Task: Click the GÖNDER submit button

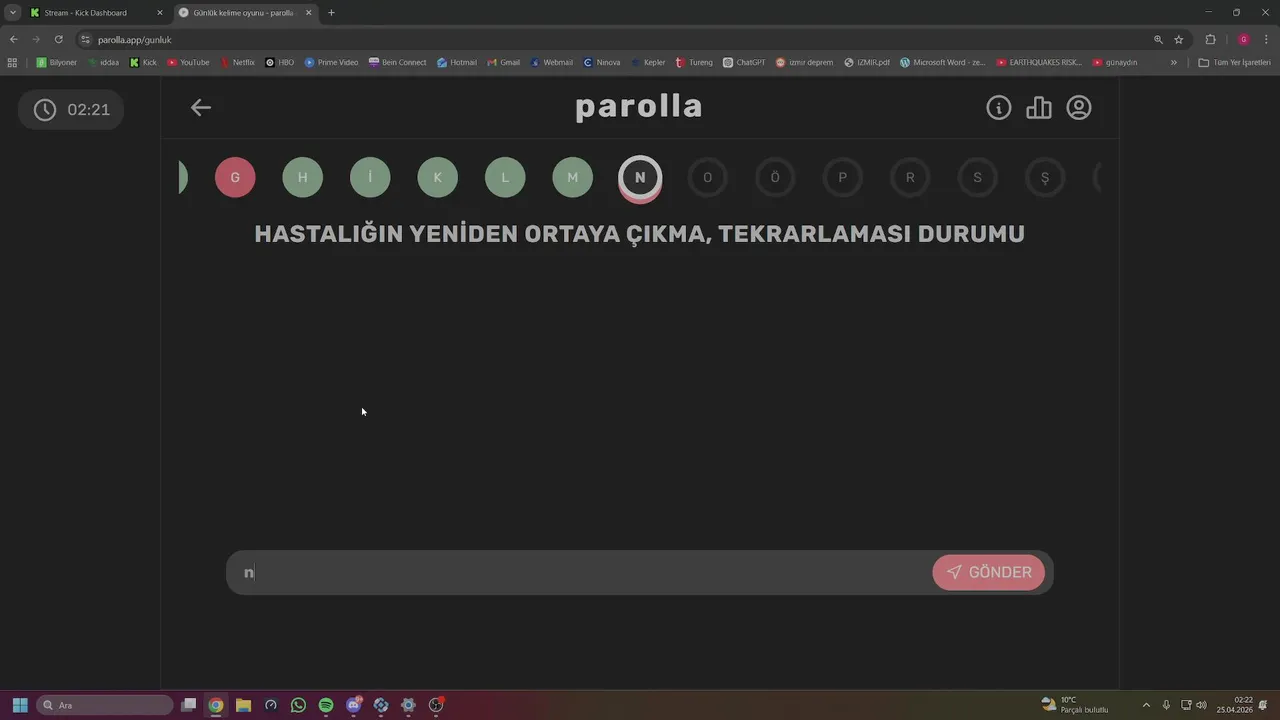Action: pyautogui.click(x=989, y=572)
